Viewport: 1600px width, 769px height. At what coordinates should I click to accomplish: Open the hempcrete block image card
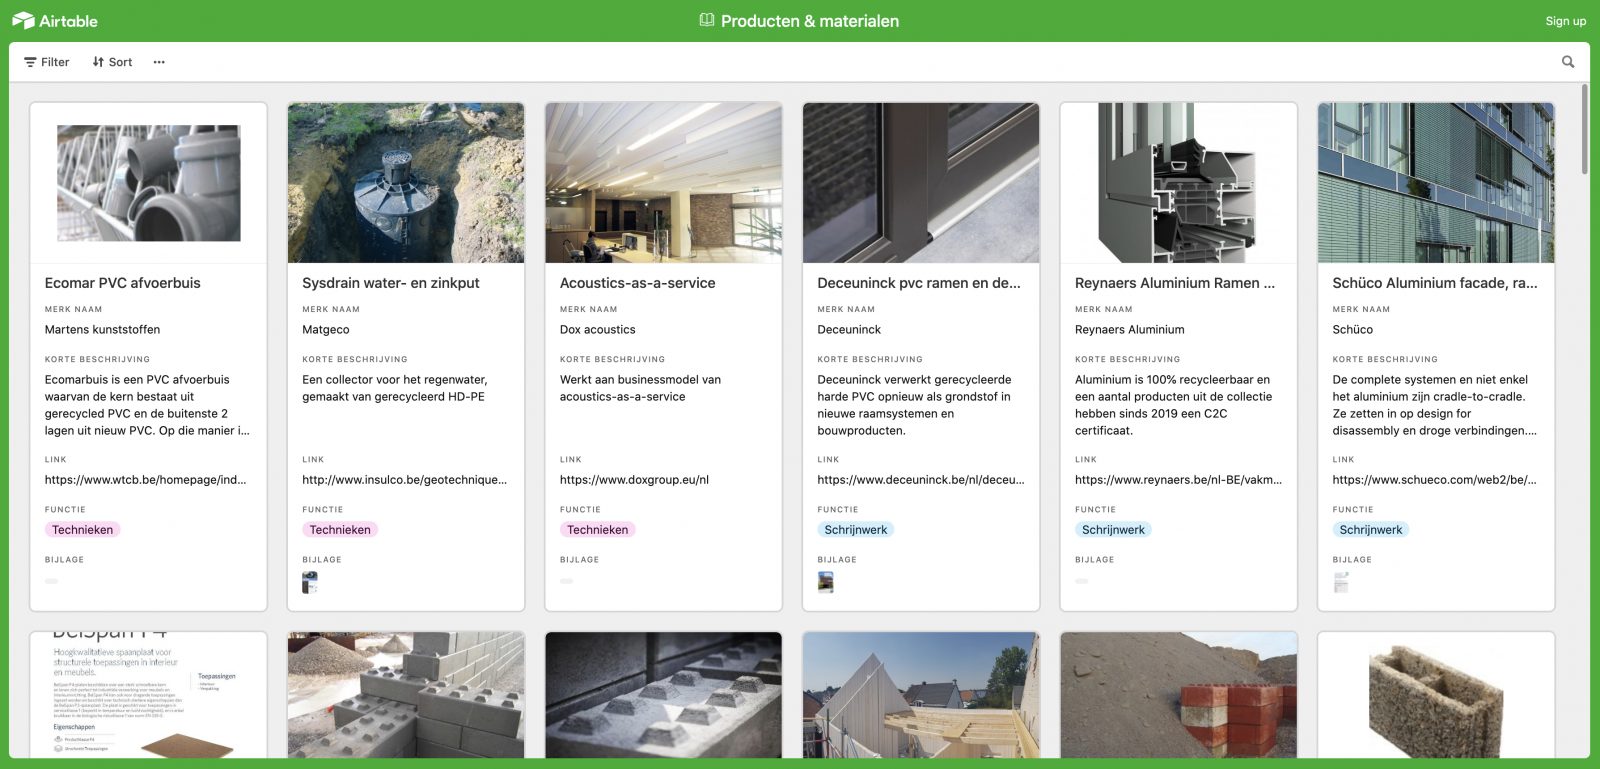[x=1436, y=695]
